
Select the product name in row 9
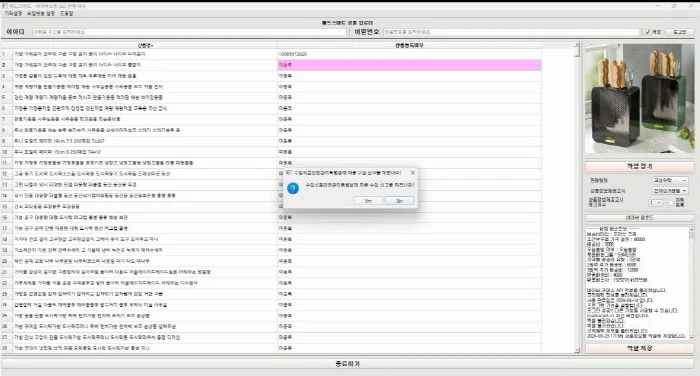[x=145, y=141]
